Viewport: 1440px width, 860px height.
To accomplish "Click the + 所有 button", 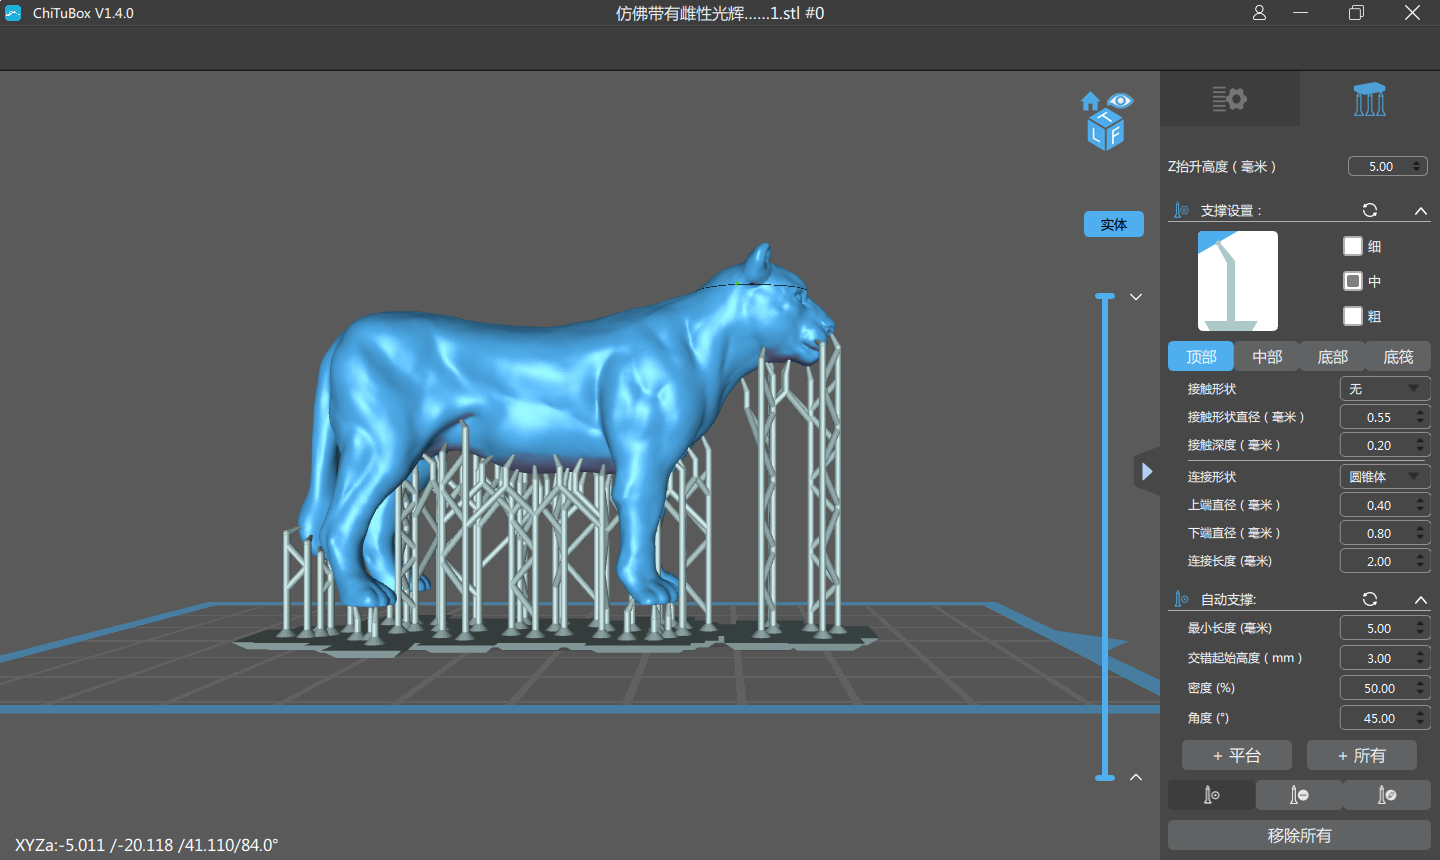I will tap(1362, 756).
